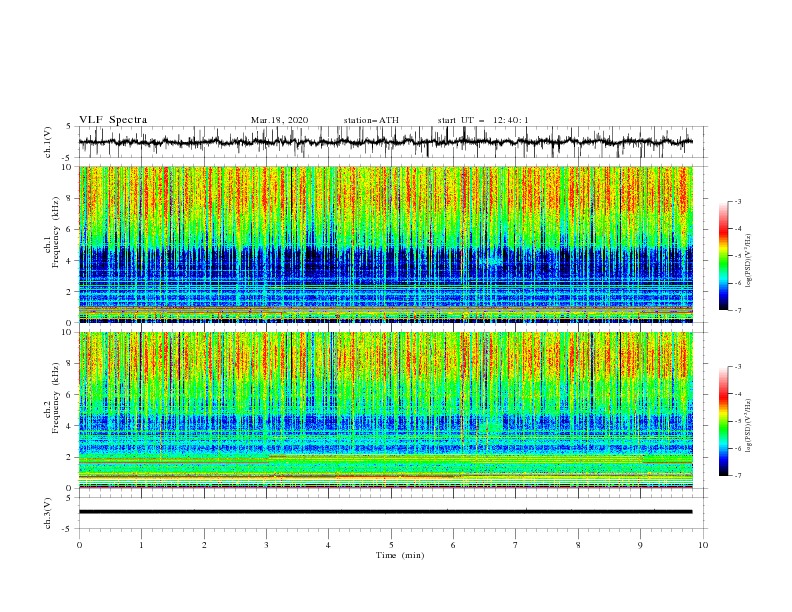Viewport: 792px width, 612px height.
Task: Click the ch.2 spectrogram plot
Action: (x=385, y=410)
